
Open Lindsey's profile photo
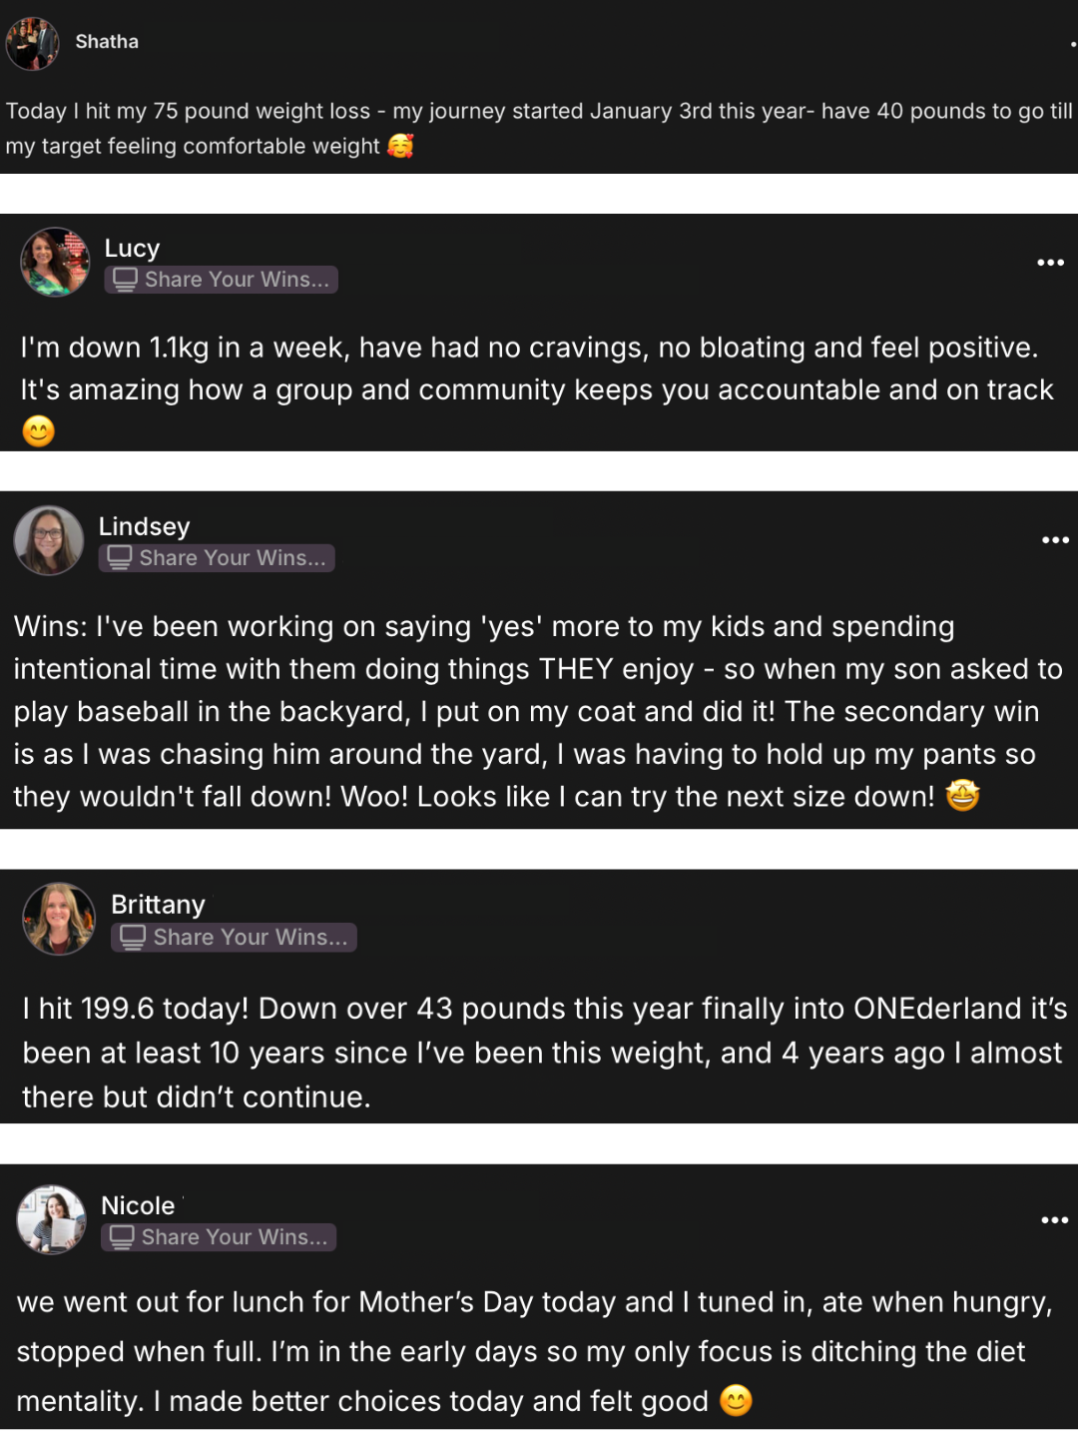(x=48, y=540)
